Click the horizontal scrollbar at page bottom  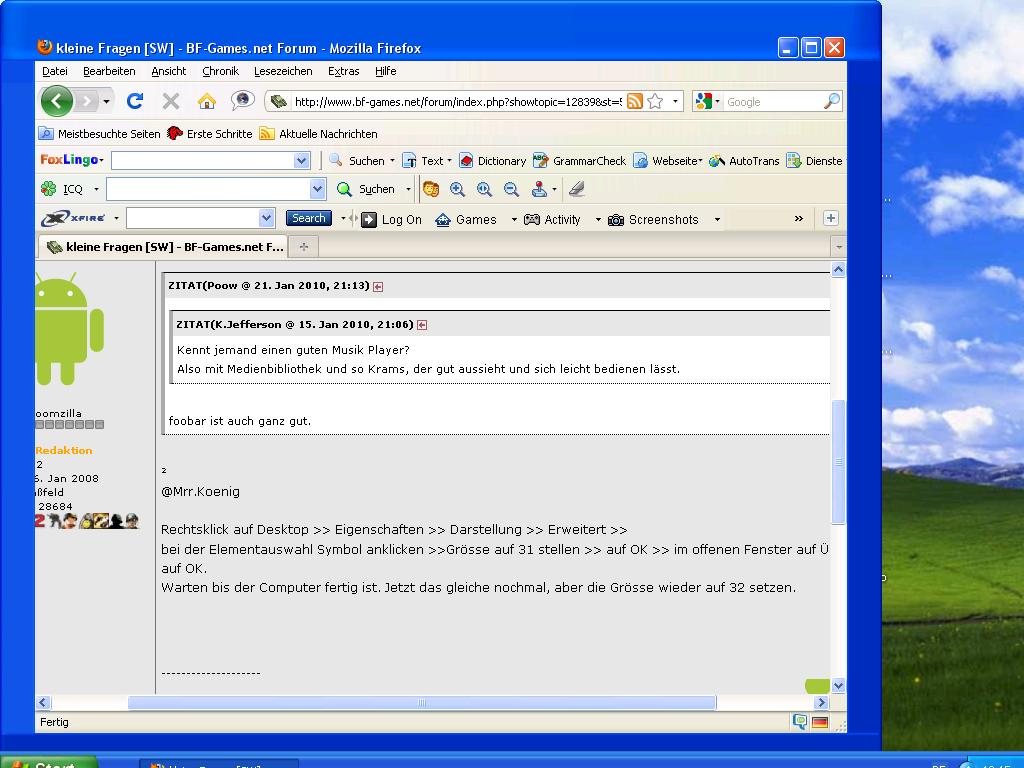[421, 702]
